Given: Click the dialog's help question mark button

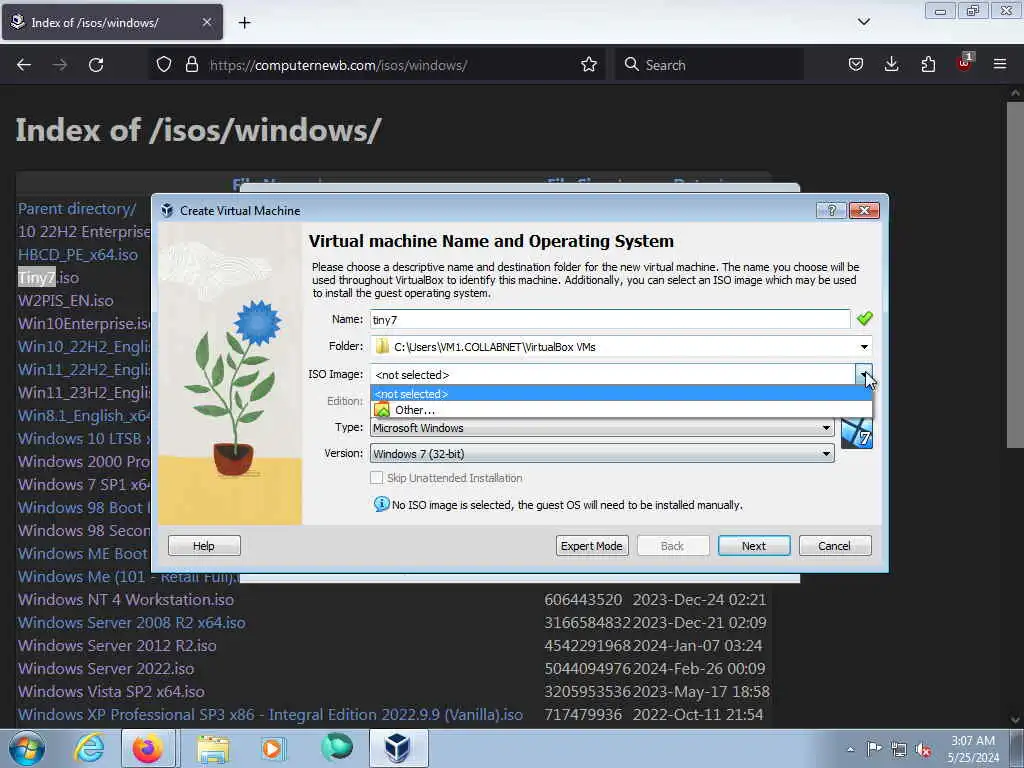Looking at the screenshot, I should pos(831,210).
